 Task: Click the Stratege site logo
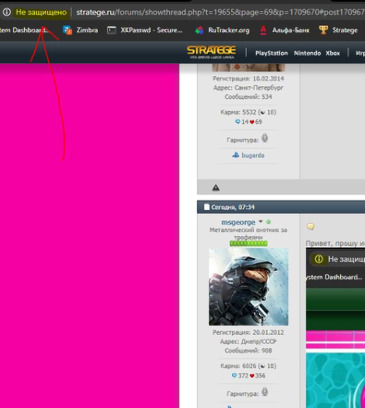point(211,52)
